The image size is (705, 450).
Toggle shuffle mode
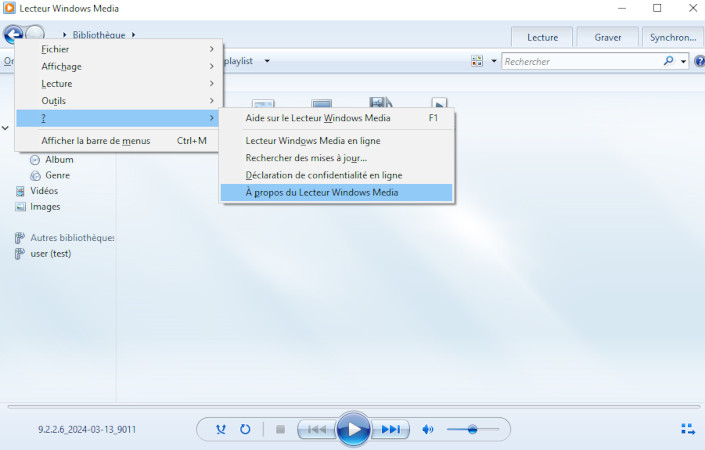pos(221,429)
